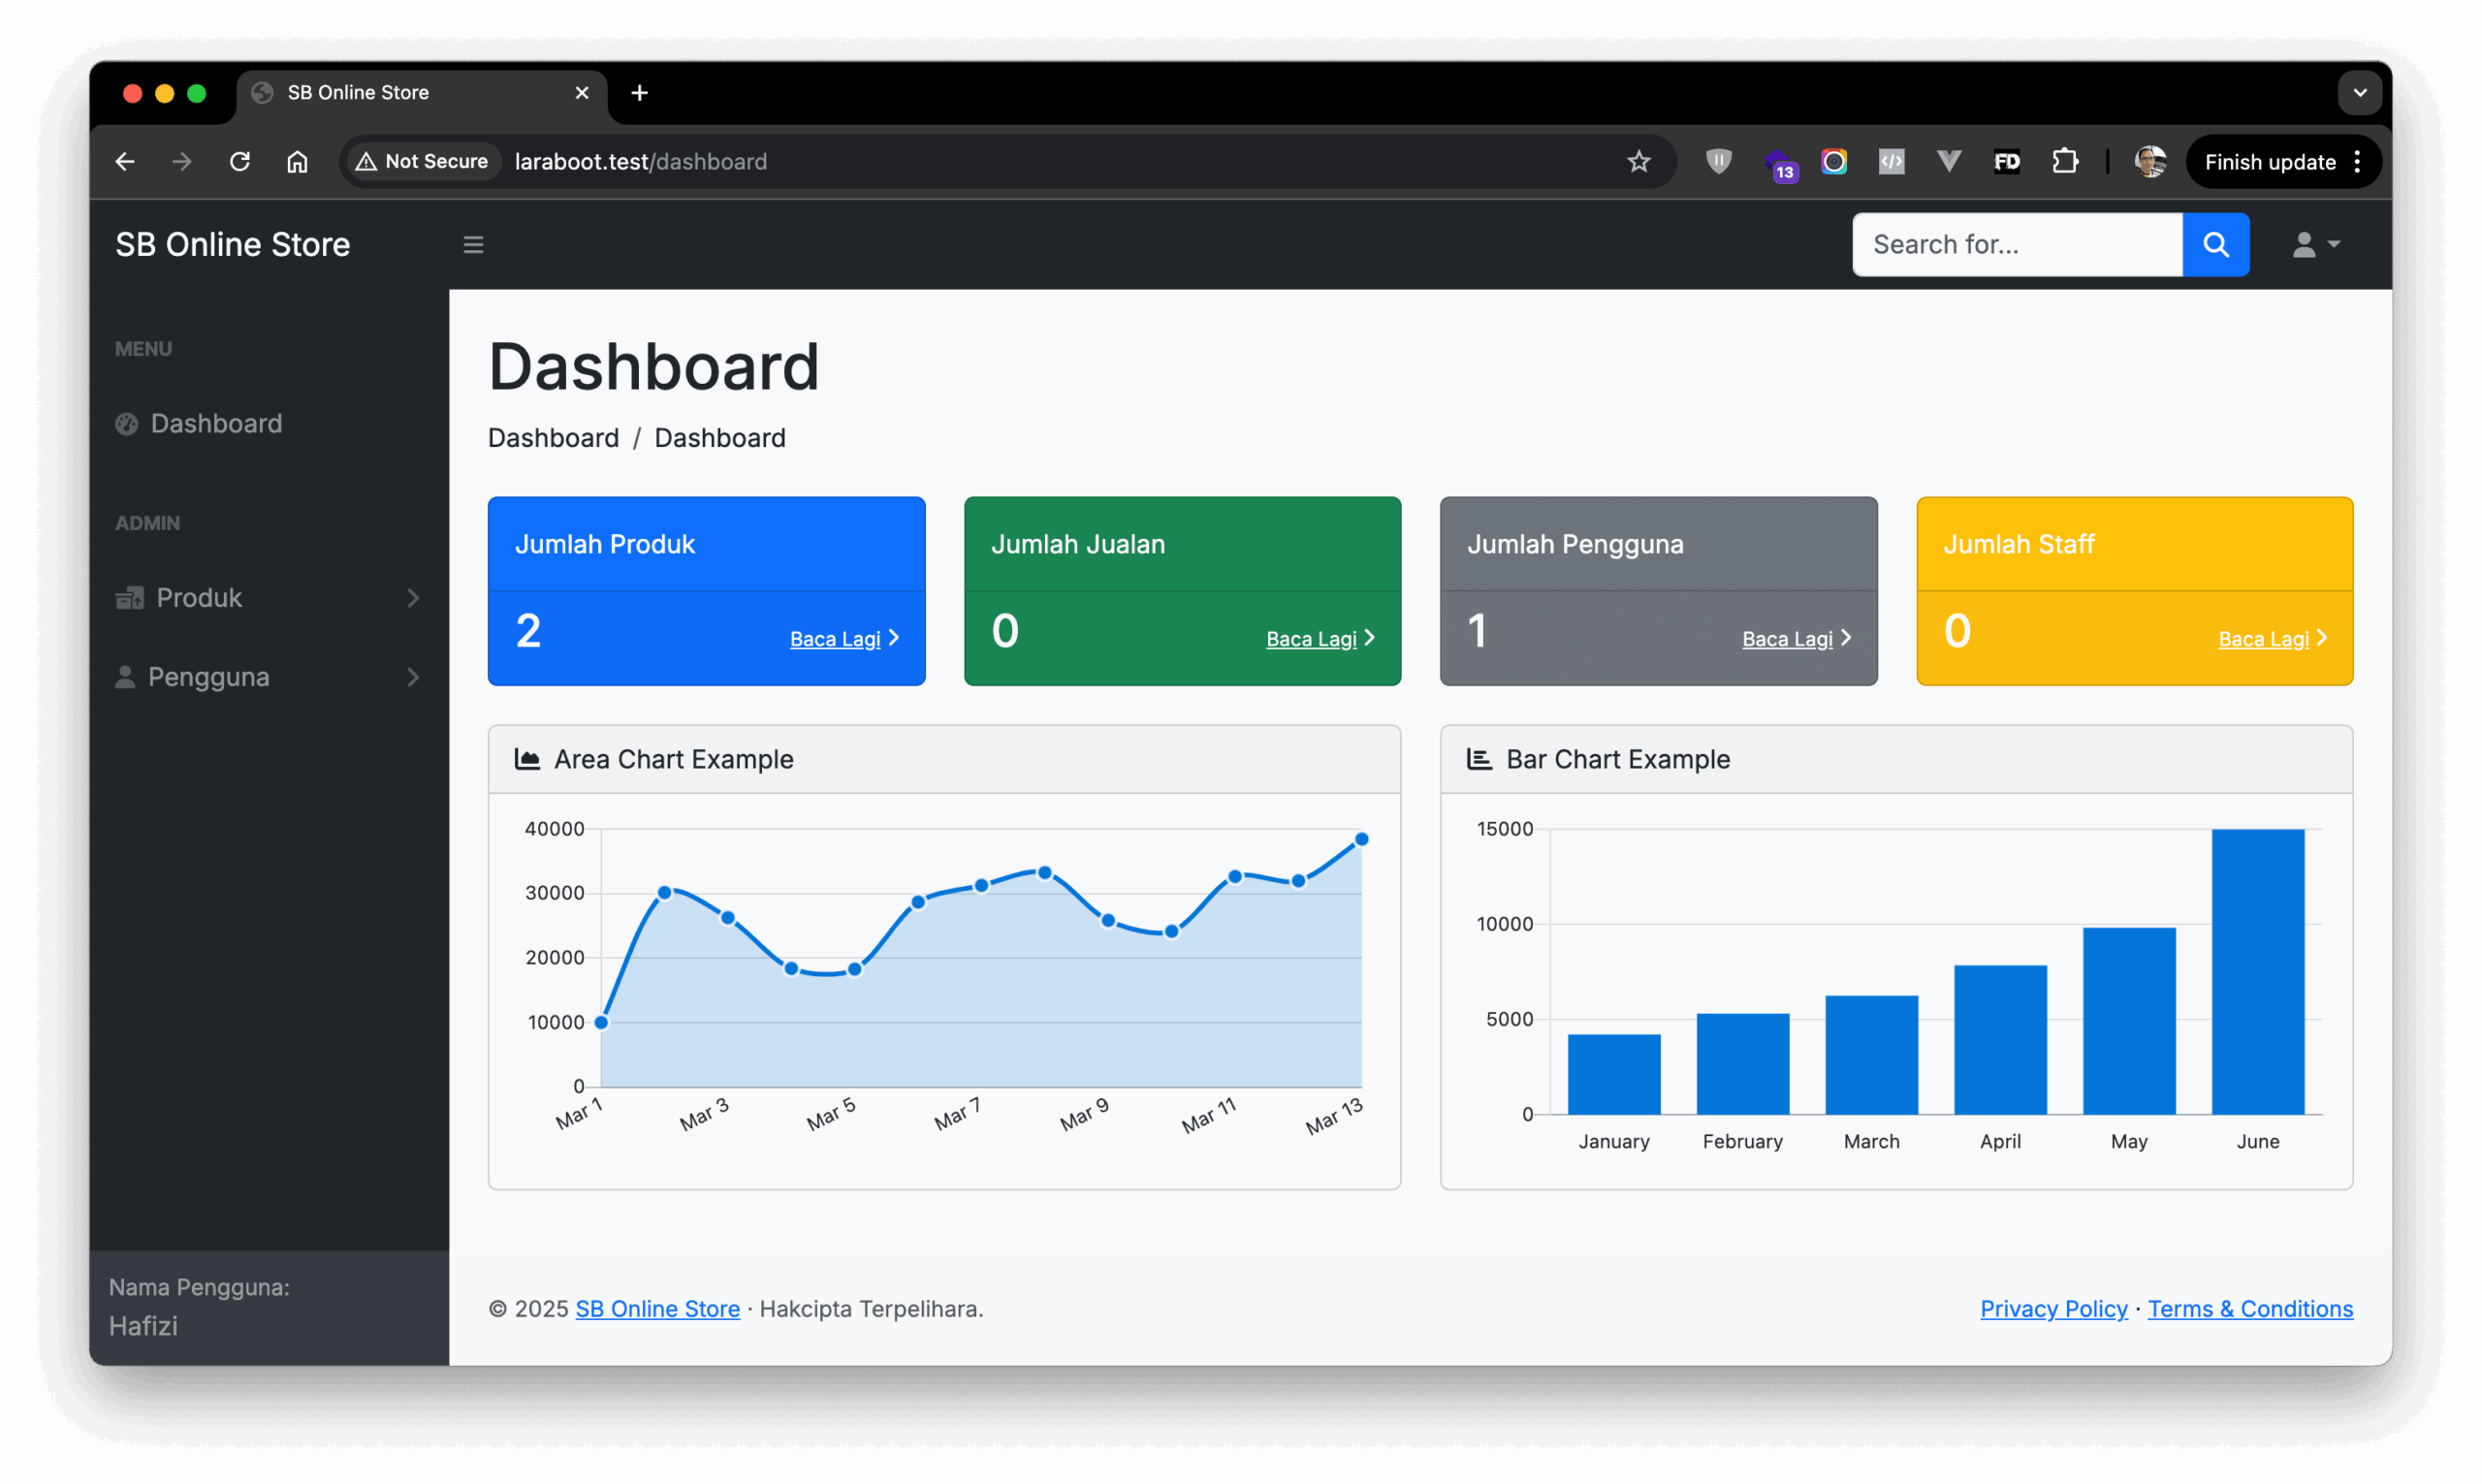Open Baca Lagi on Jumlah Pengguna card
This screenshot has height=1484, width=2482.
1787,639
